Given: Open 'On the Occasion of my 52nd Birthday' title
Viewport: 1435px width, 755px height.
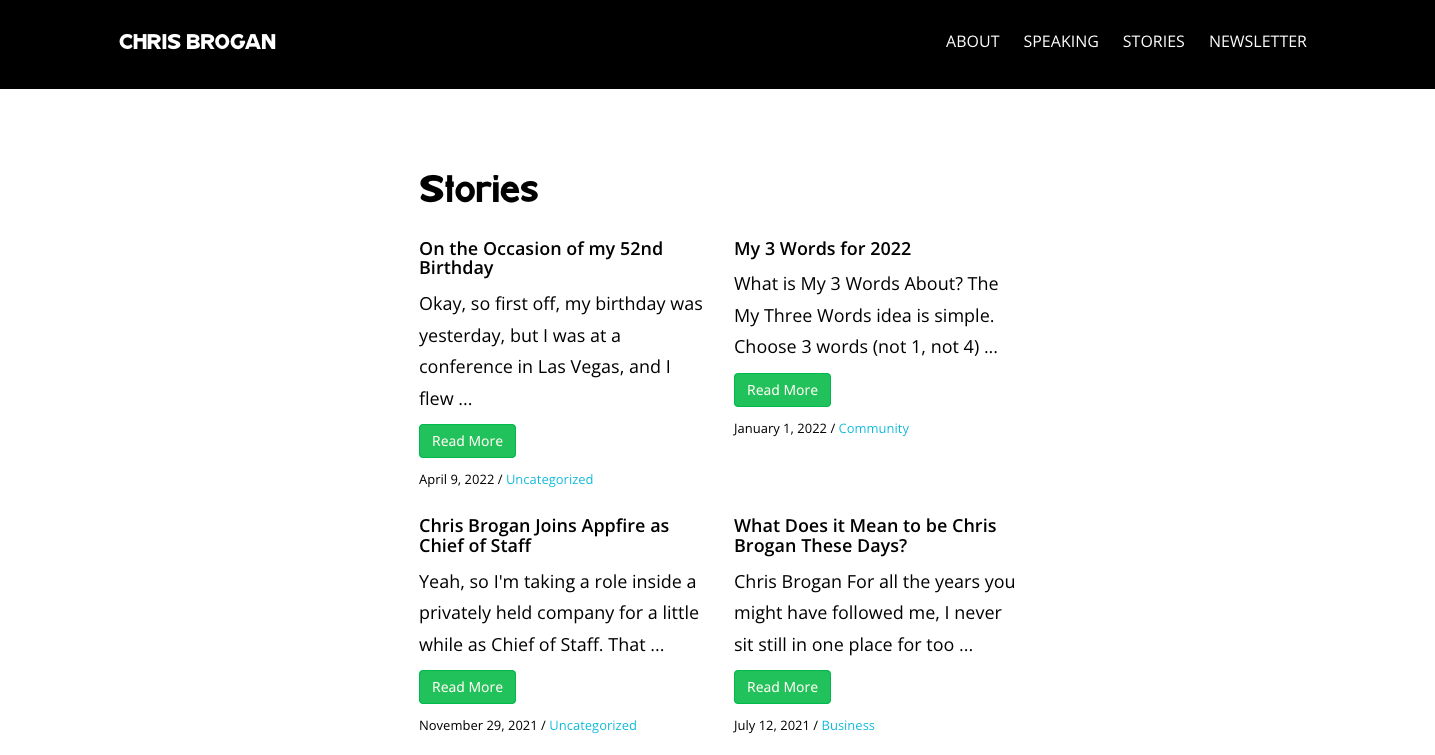Looking at the screenshot, I should (541, 258).
